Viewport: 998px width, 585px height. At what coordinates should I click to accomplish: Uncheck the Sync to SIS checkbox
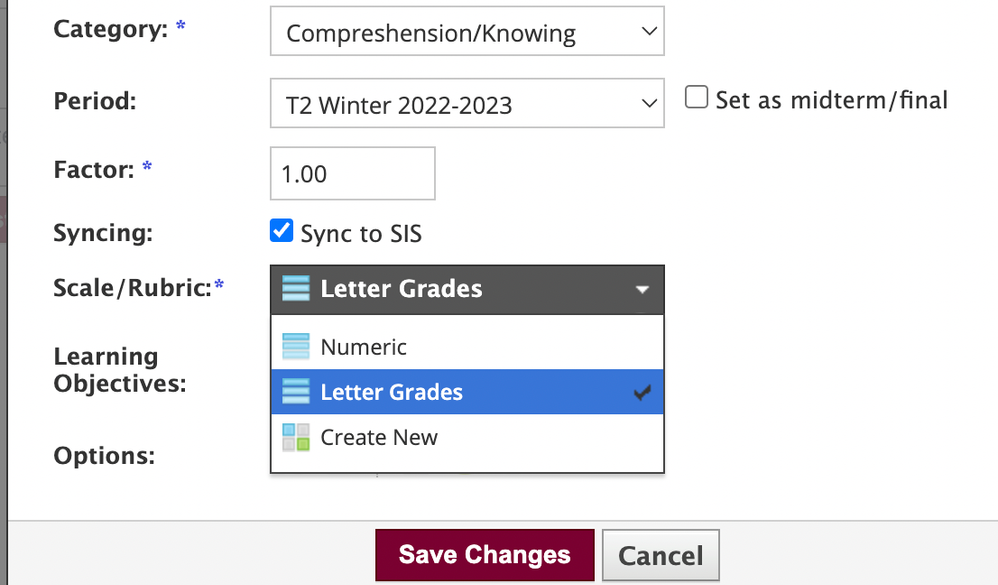282,232
